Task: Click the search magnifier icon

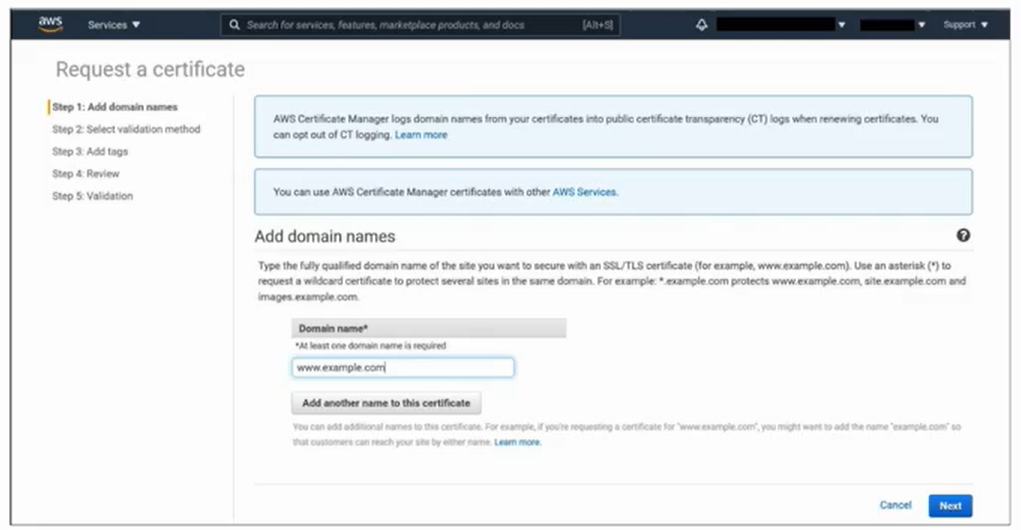Action: tap(234, 25)
